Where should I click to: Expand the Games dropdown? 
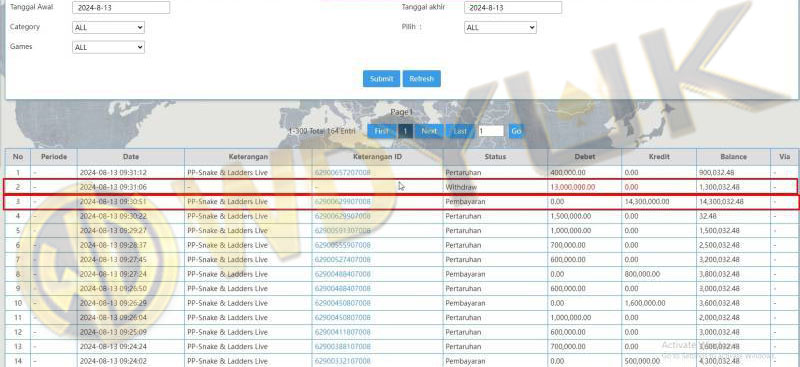[108, 47]
